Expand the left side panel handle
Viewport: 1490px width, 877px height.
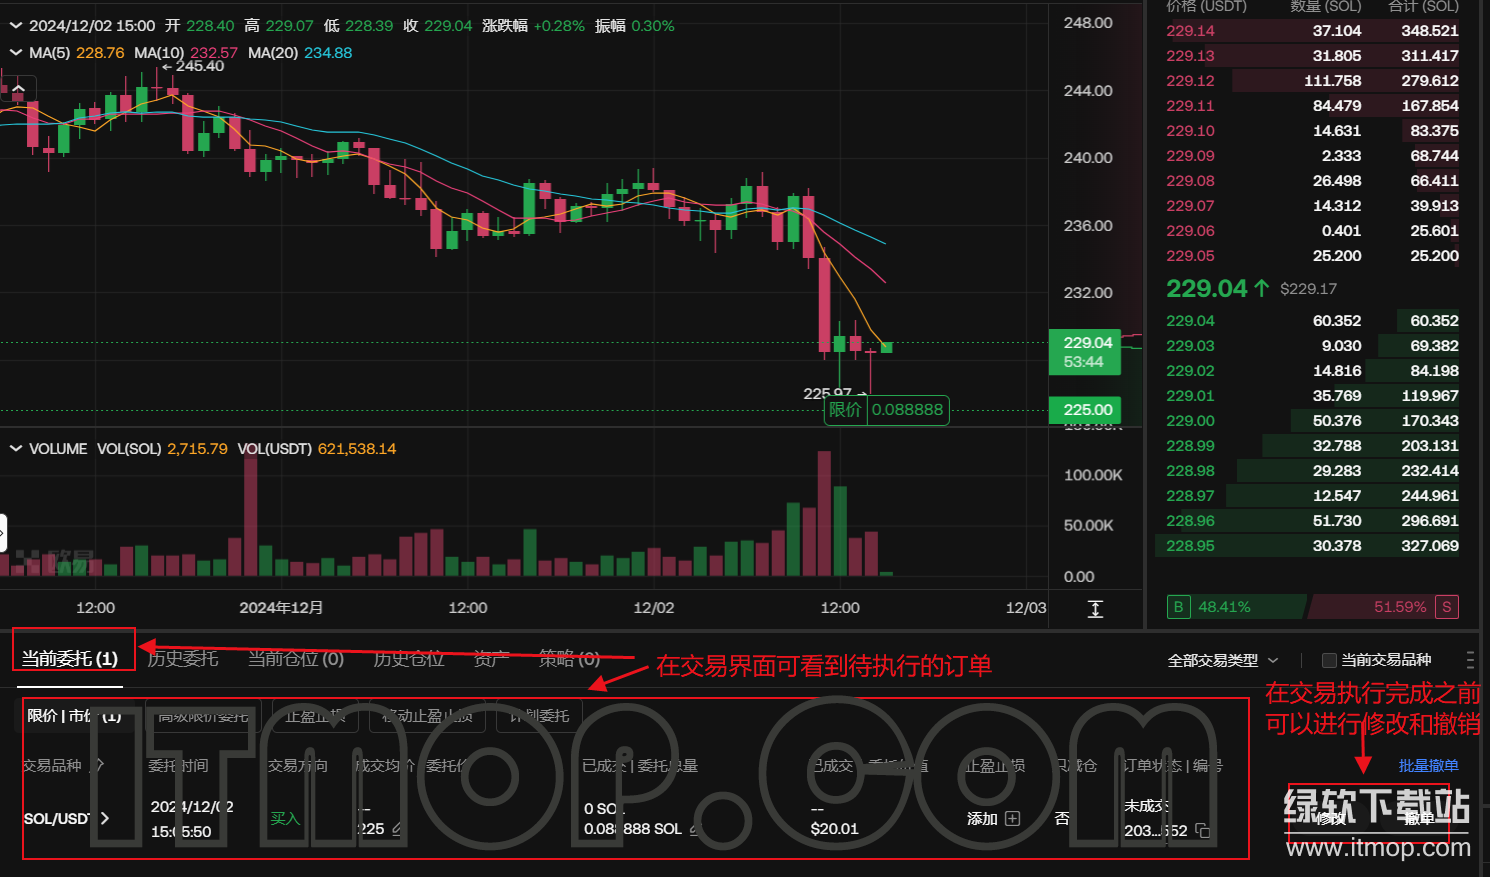pos(3,533)
